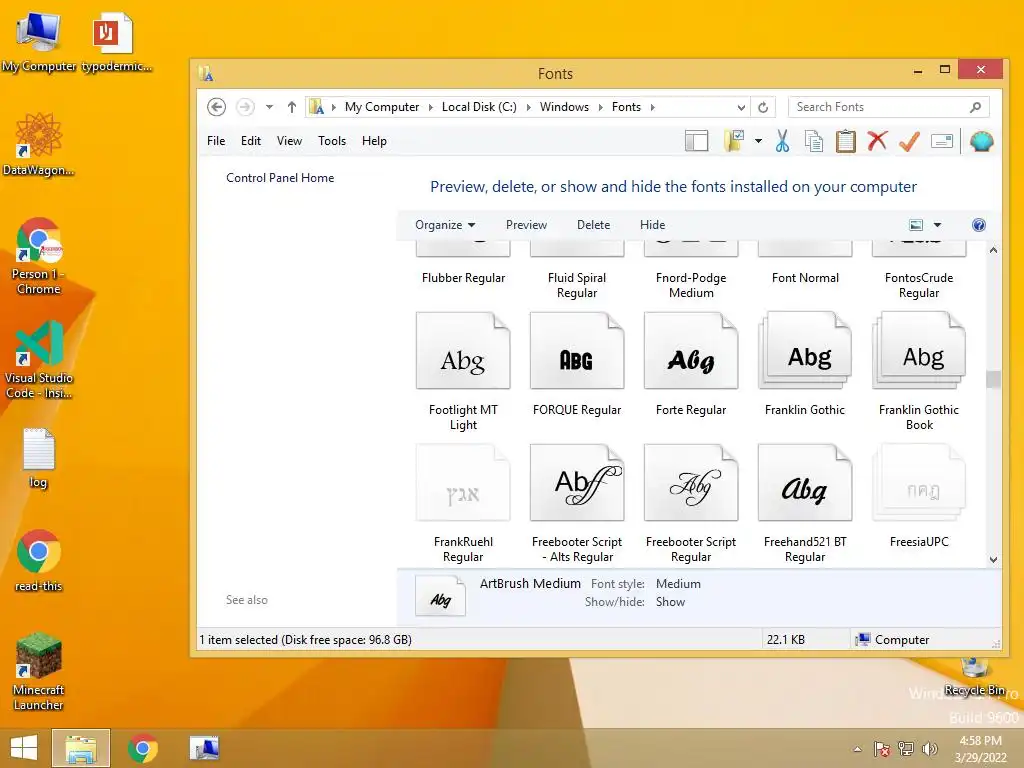Viewport: 1024px width, 768px height.
Task: Open the Organize dropdown
Action: coord(445,225)
